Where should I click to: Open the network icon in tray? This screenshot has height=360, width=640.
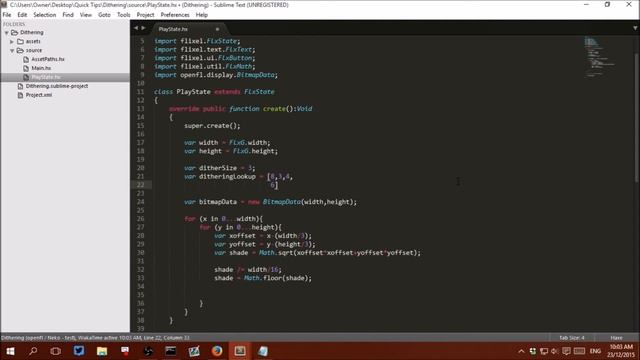tap(544, 351)
